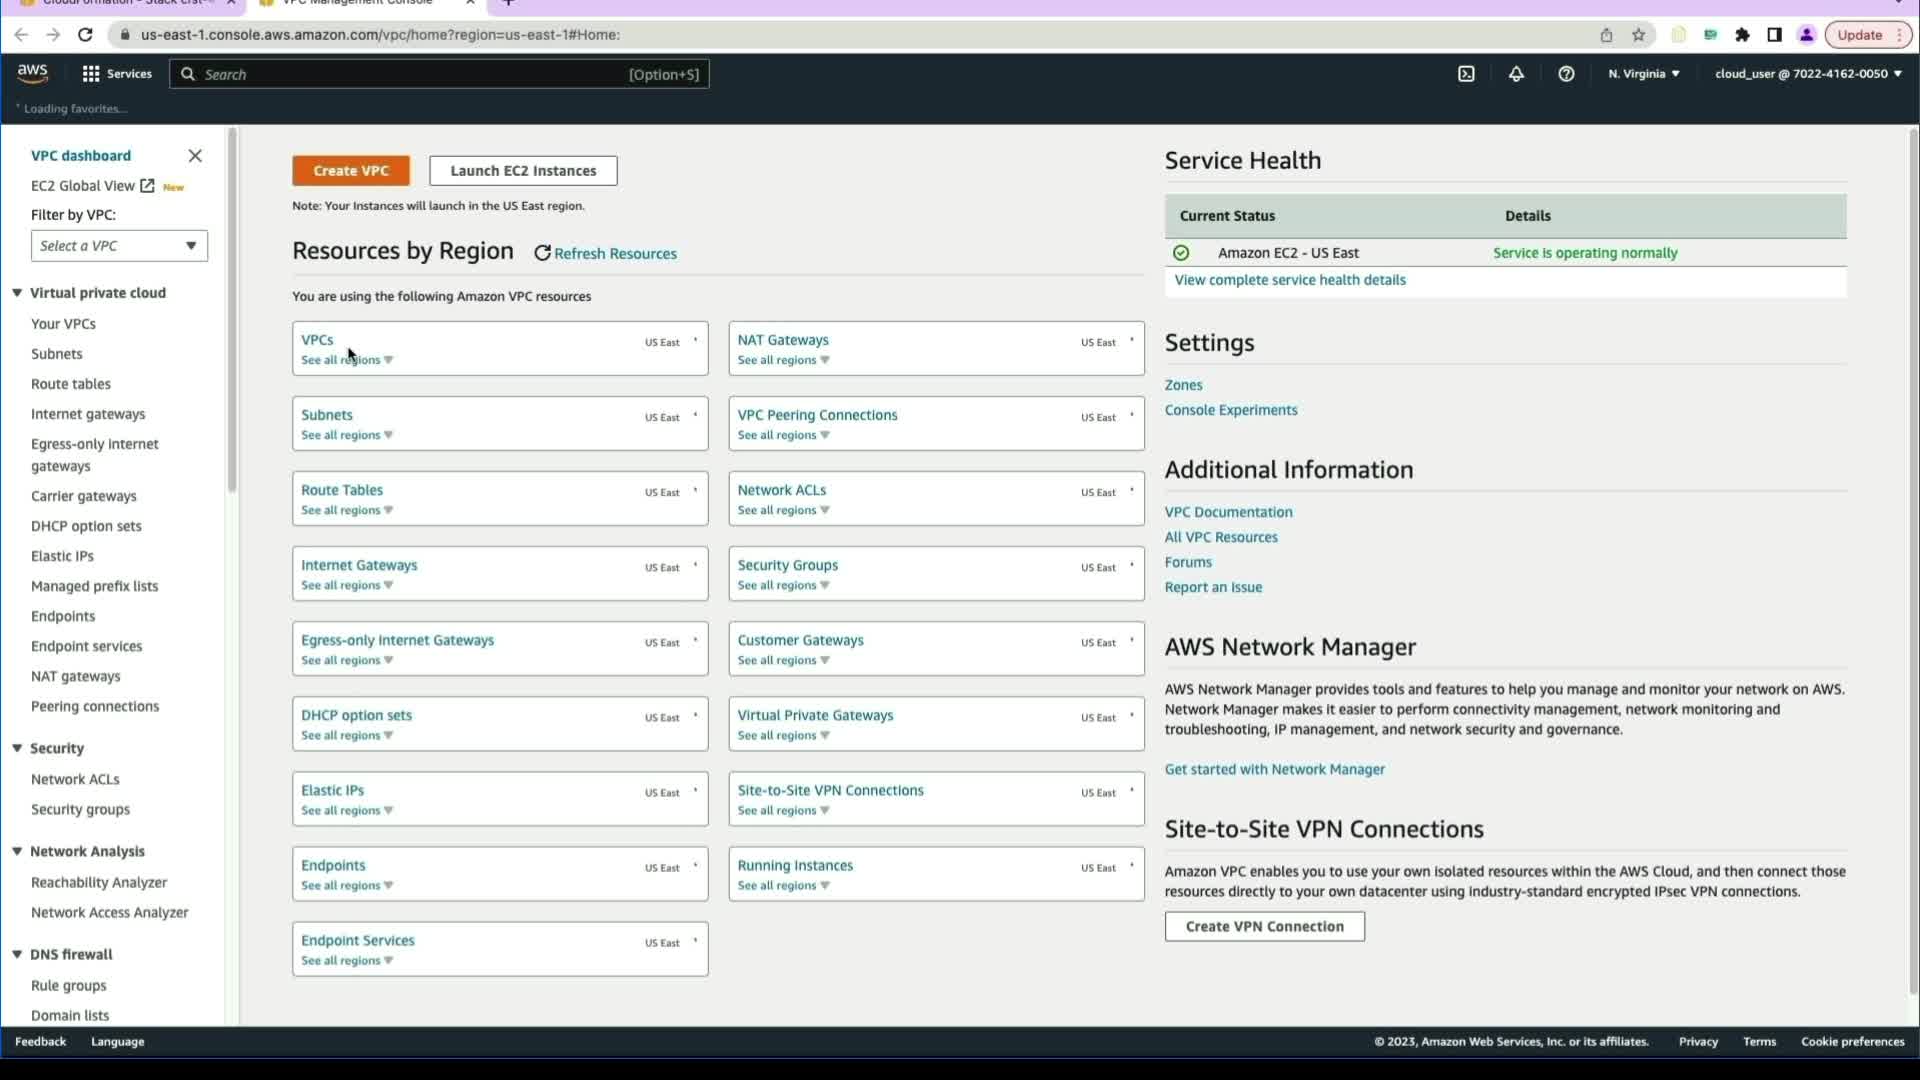
Task: Click the browser reload icon
Action: 85,35
